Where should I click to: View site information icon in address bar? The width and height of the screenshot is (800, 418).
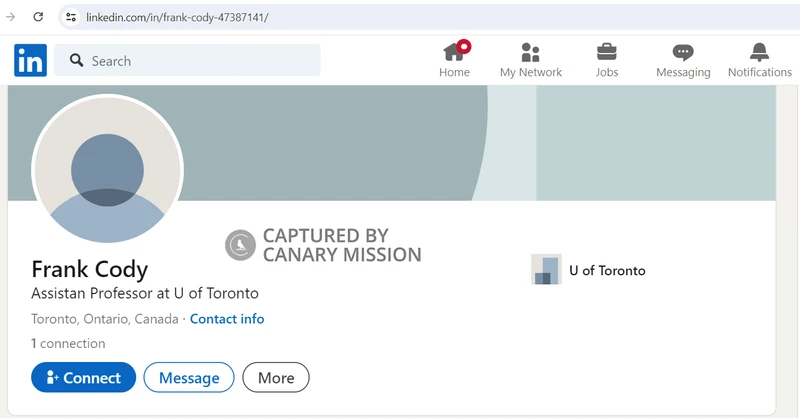[71, 17]
